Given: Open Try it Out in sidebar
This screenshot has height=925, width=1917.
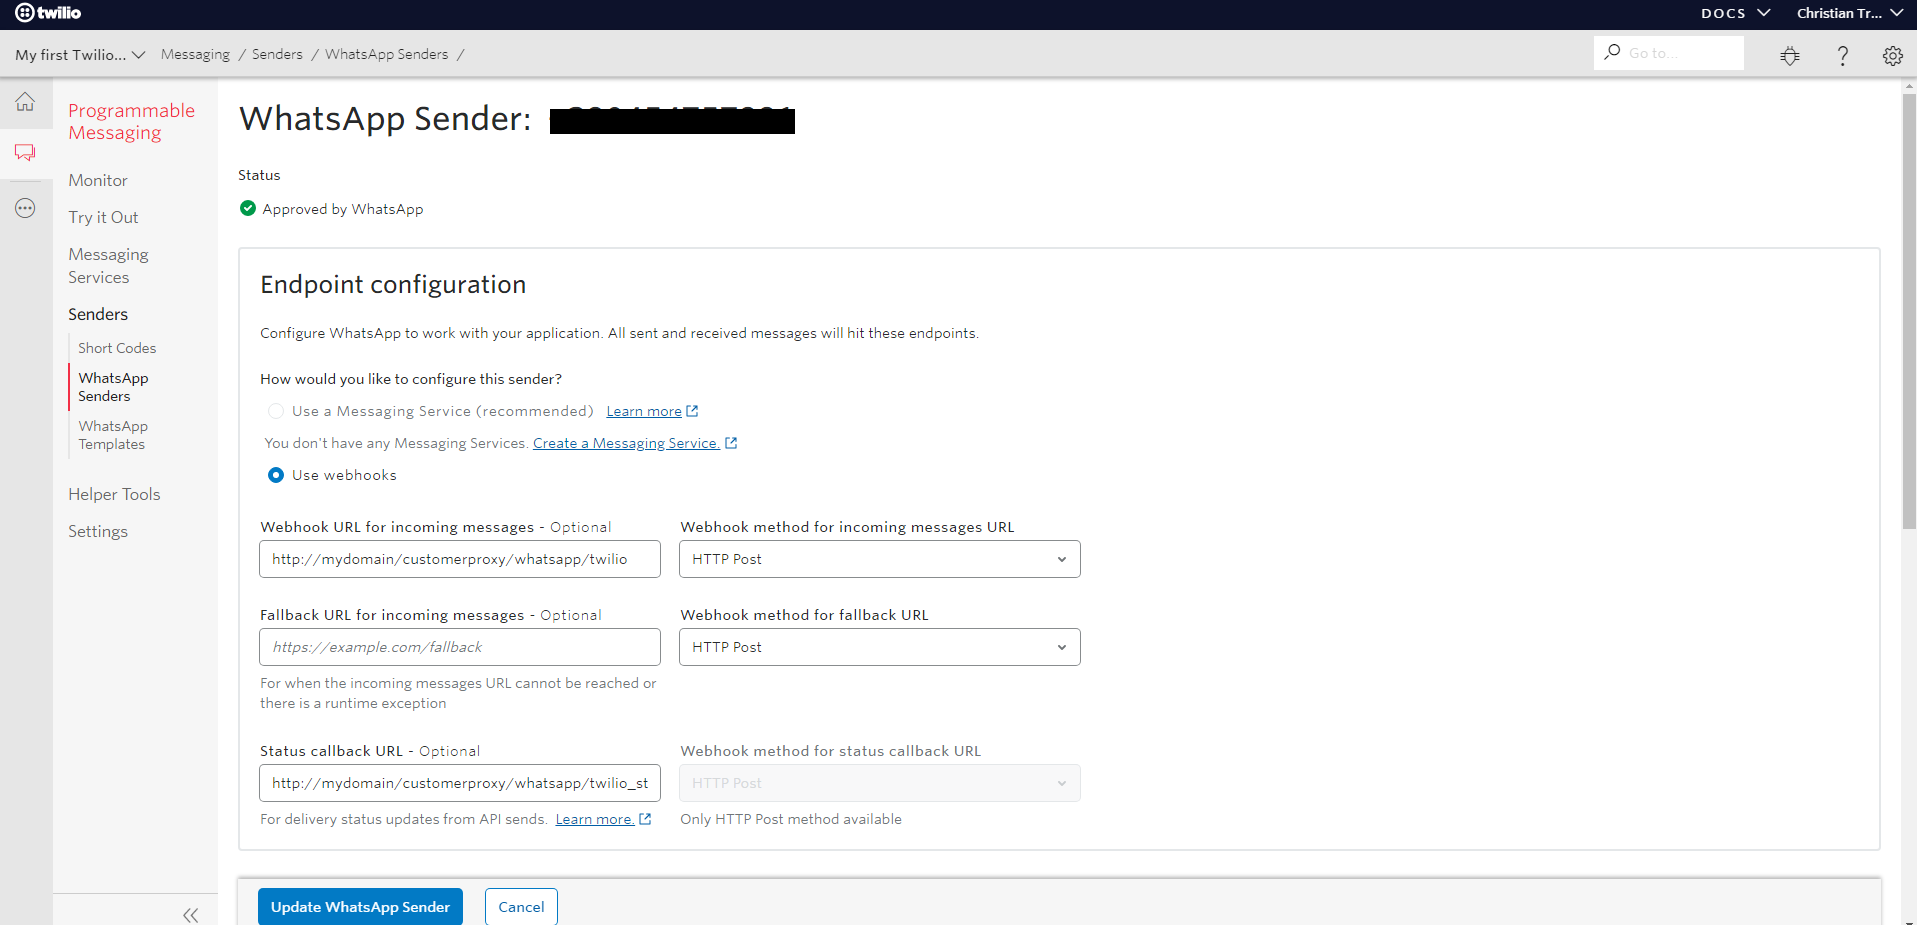Looking at the screenshot, I should coord(103,217).
